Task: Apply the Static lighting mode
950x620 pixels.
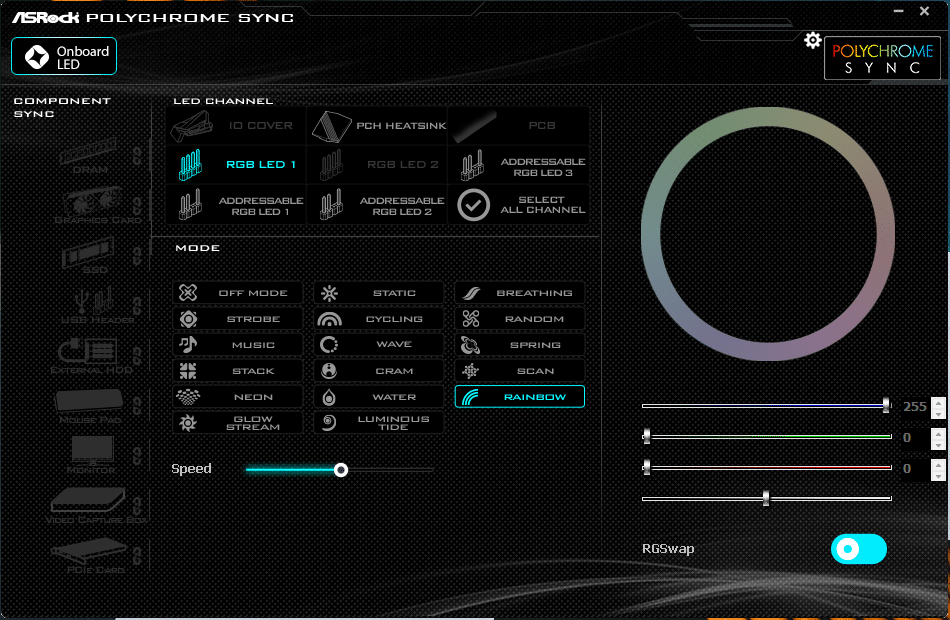Action: pos(379,293)
